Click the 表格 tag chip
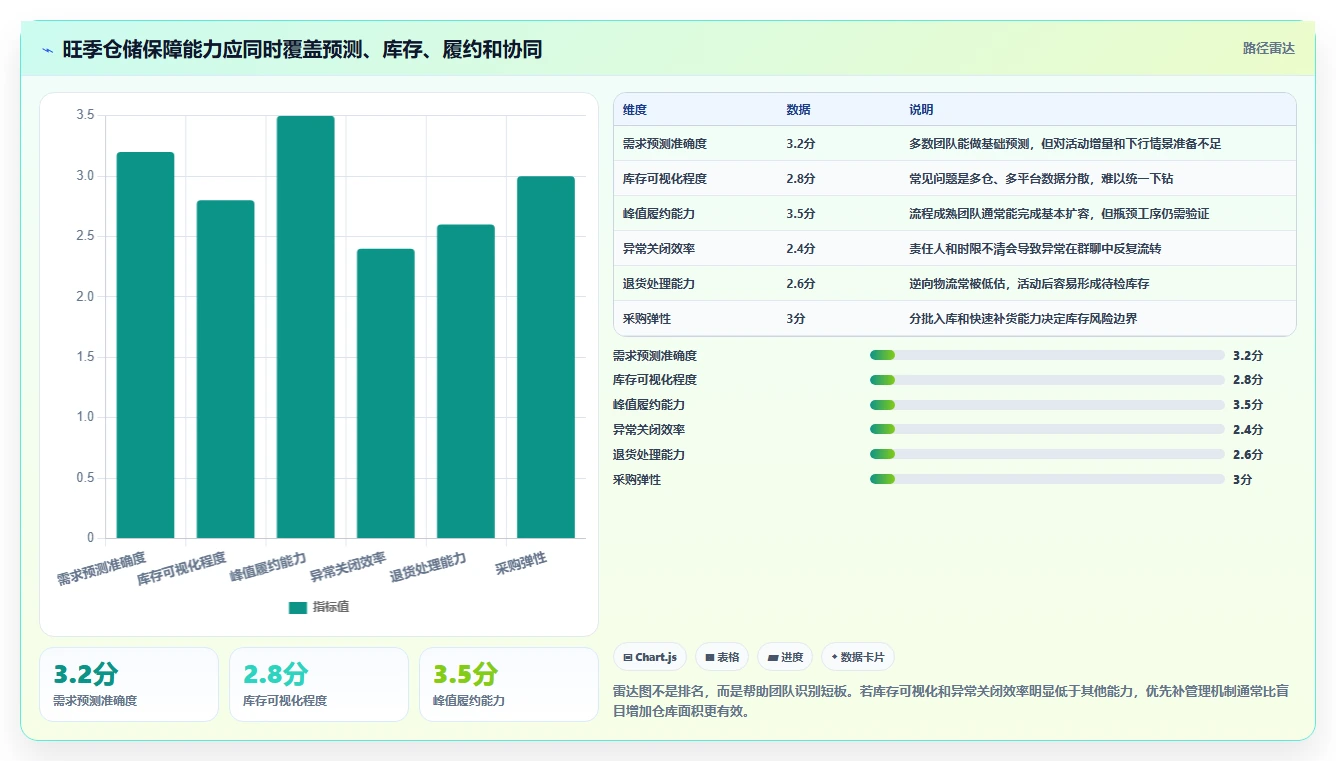Viewport: 1336px width, 761px height. tap(722, 657)
